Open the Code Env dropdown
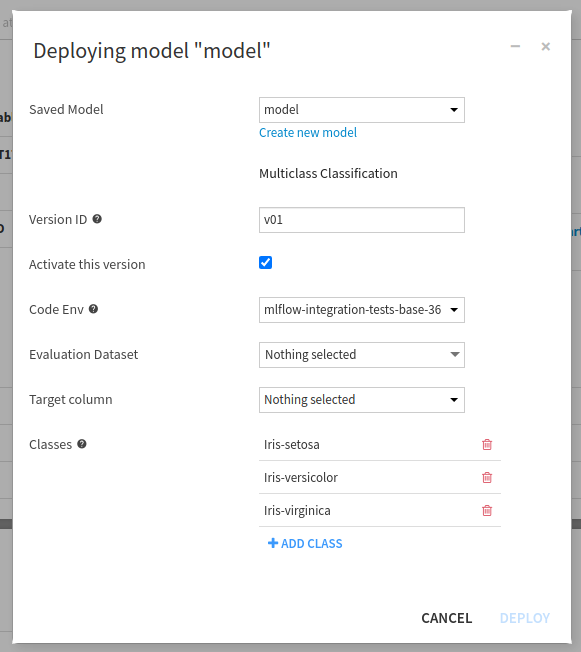This screenshot has height=652, width=581. 362,310
